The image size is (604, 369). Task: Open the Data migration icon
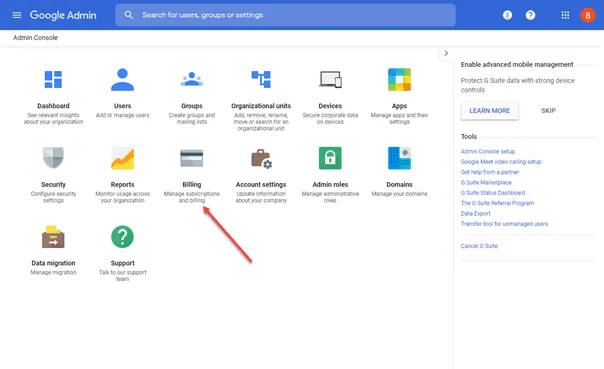point(53,236)
